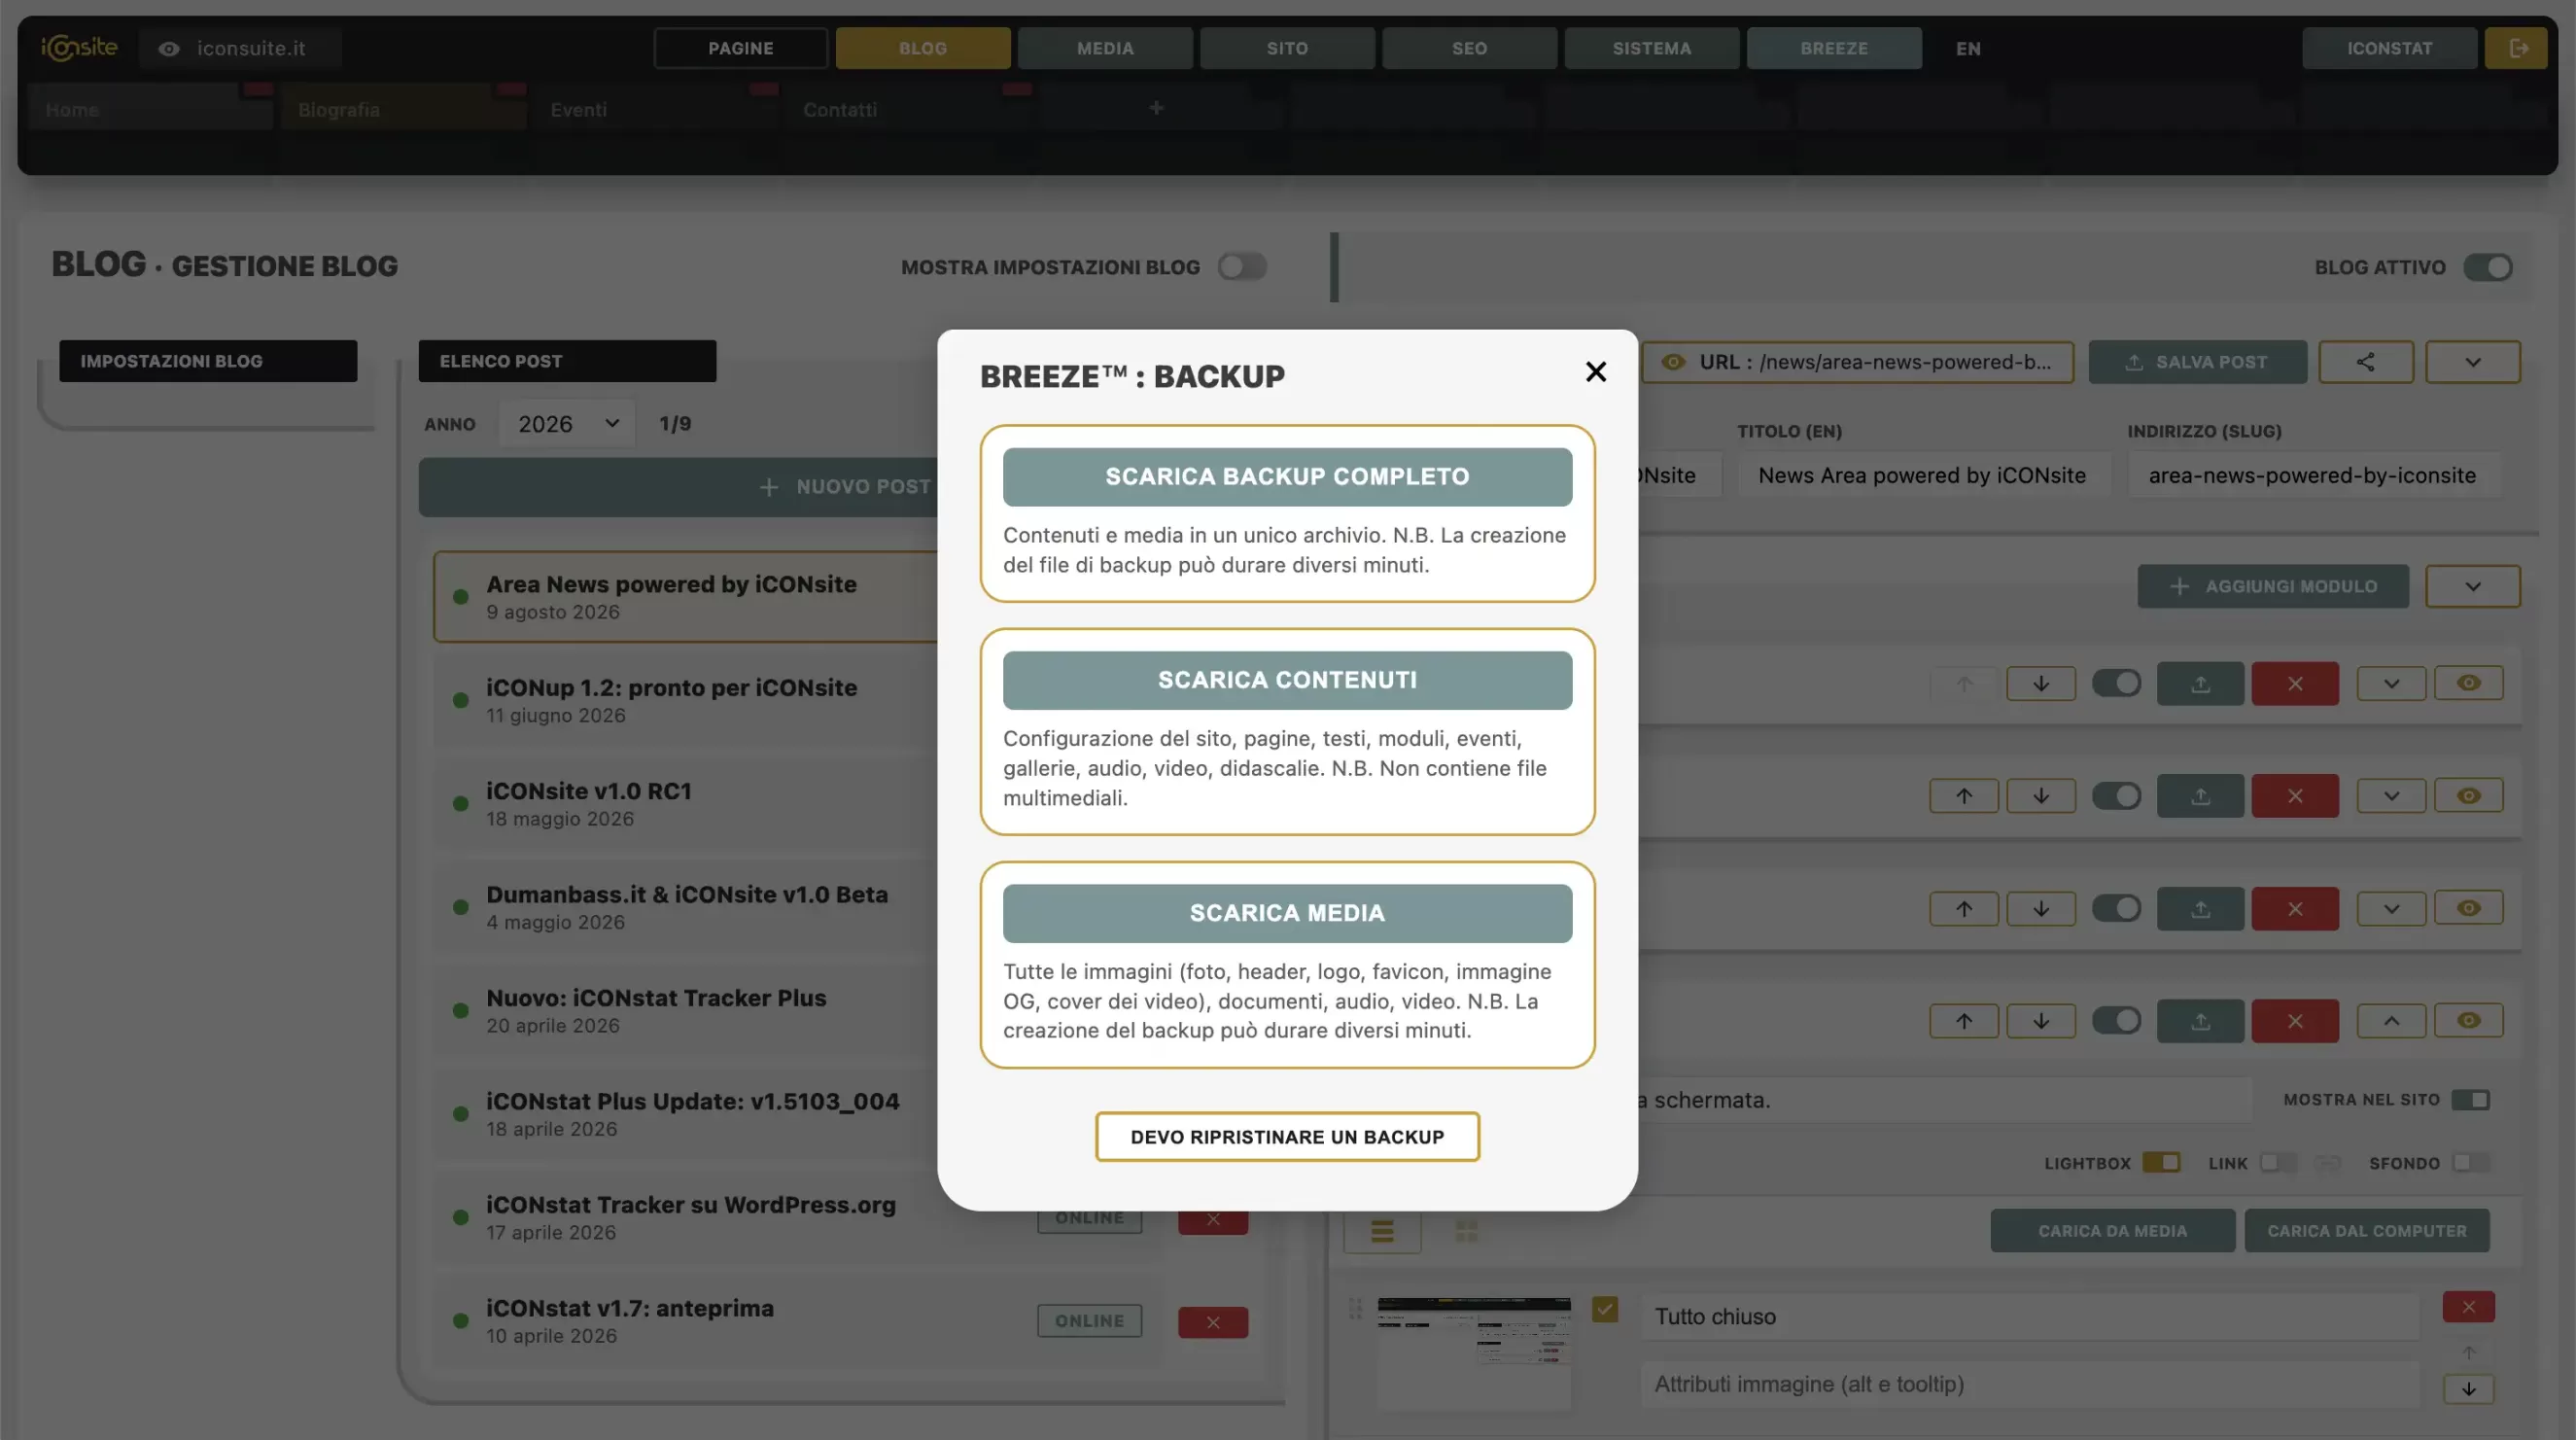The width and height of the screenshot is (2576, 1440).
Task: Delete the iCONstat v1.7: anteprima post
Action: pyautogui.click(x=1212, y=1322)
